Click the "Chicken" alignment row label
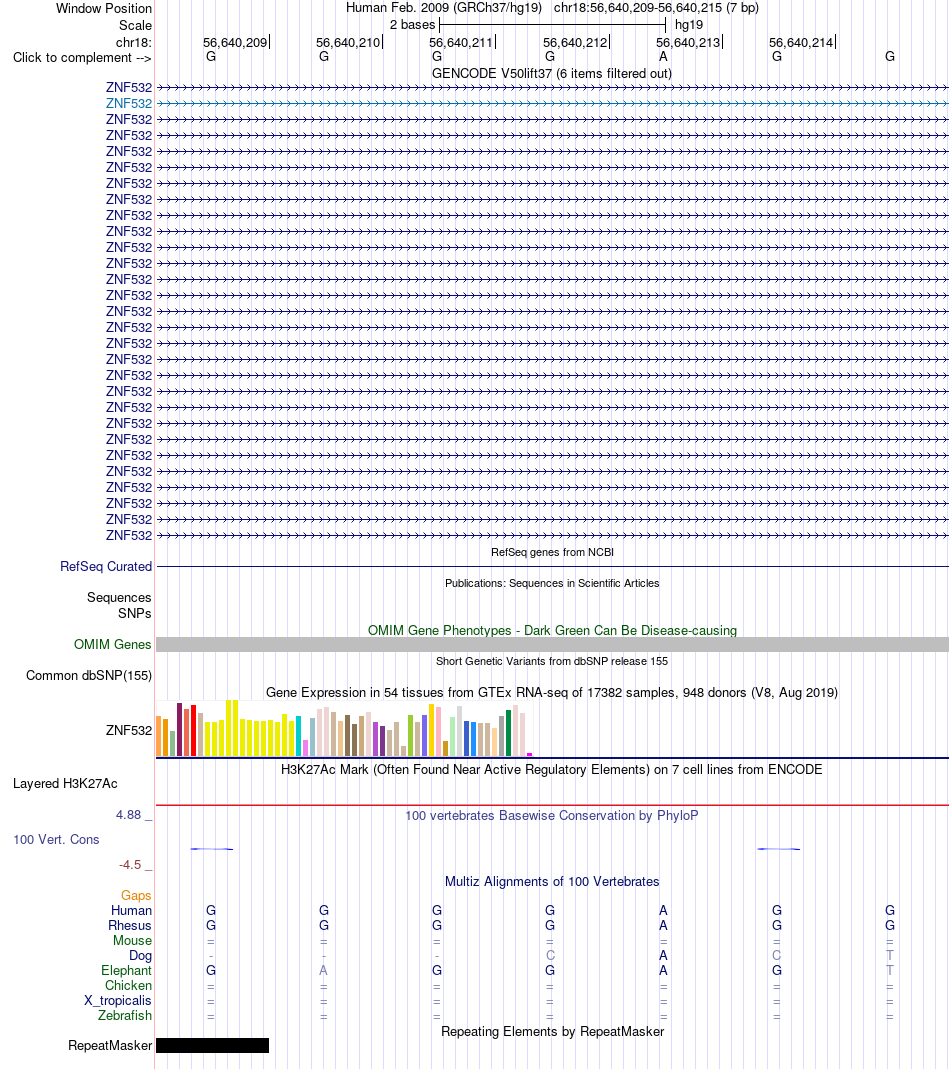 (x=128, y=985)
